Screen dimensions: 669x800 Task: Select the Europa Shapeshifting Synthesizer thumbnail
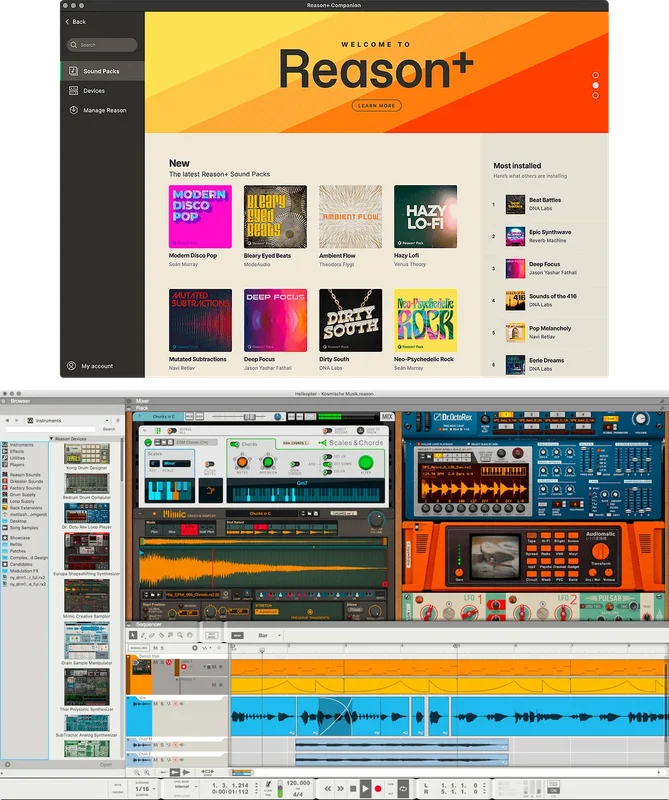[87, 551]
